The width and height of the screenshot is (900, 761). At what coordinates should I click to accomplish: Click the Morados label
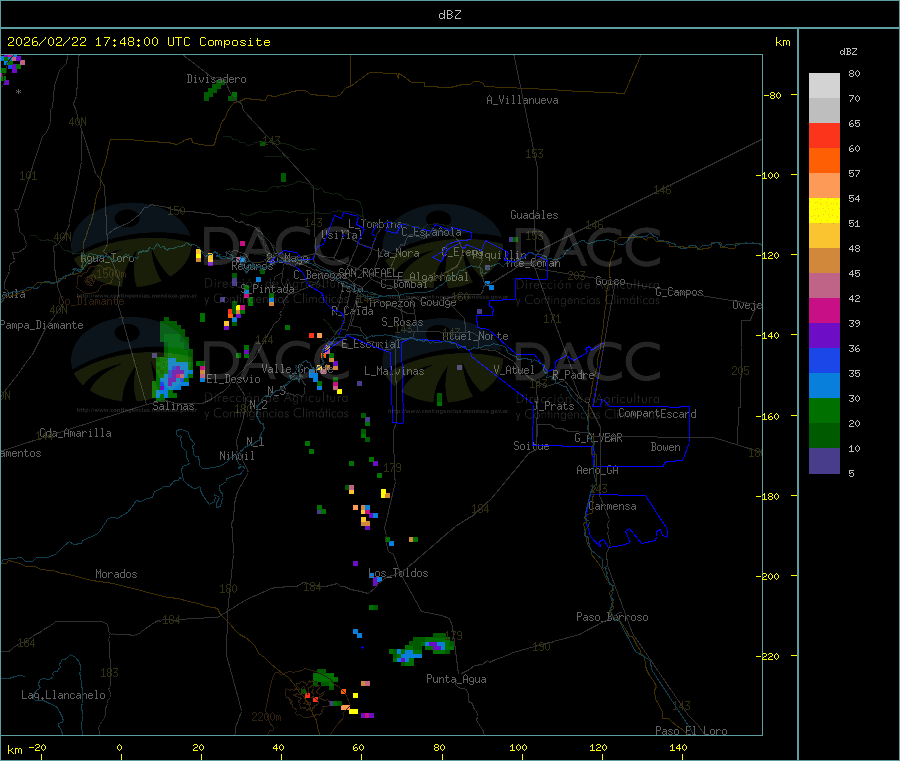pyautogui.click(x=117, y=574)
